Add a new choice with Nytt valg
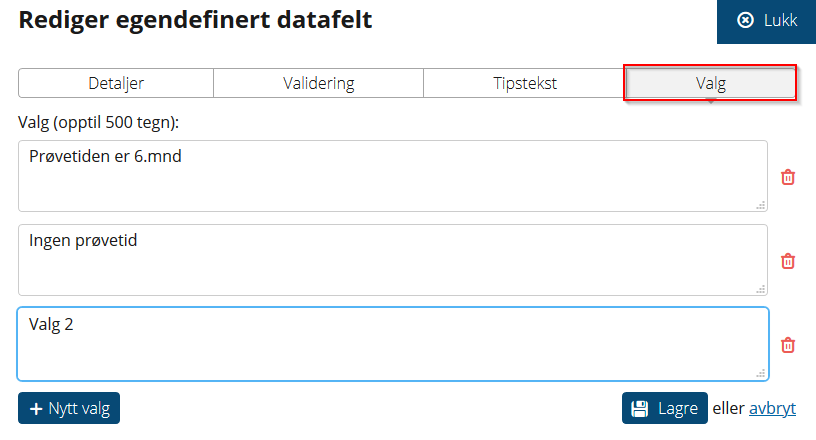816x440 pixels. click(69, 408)
